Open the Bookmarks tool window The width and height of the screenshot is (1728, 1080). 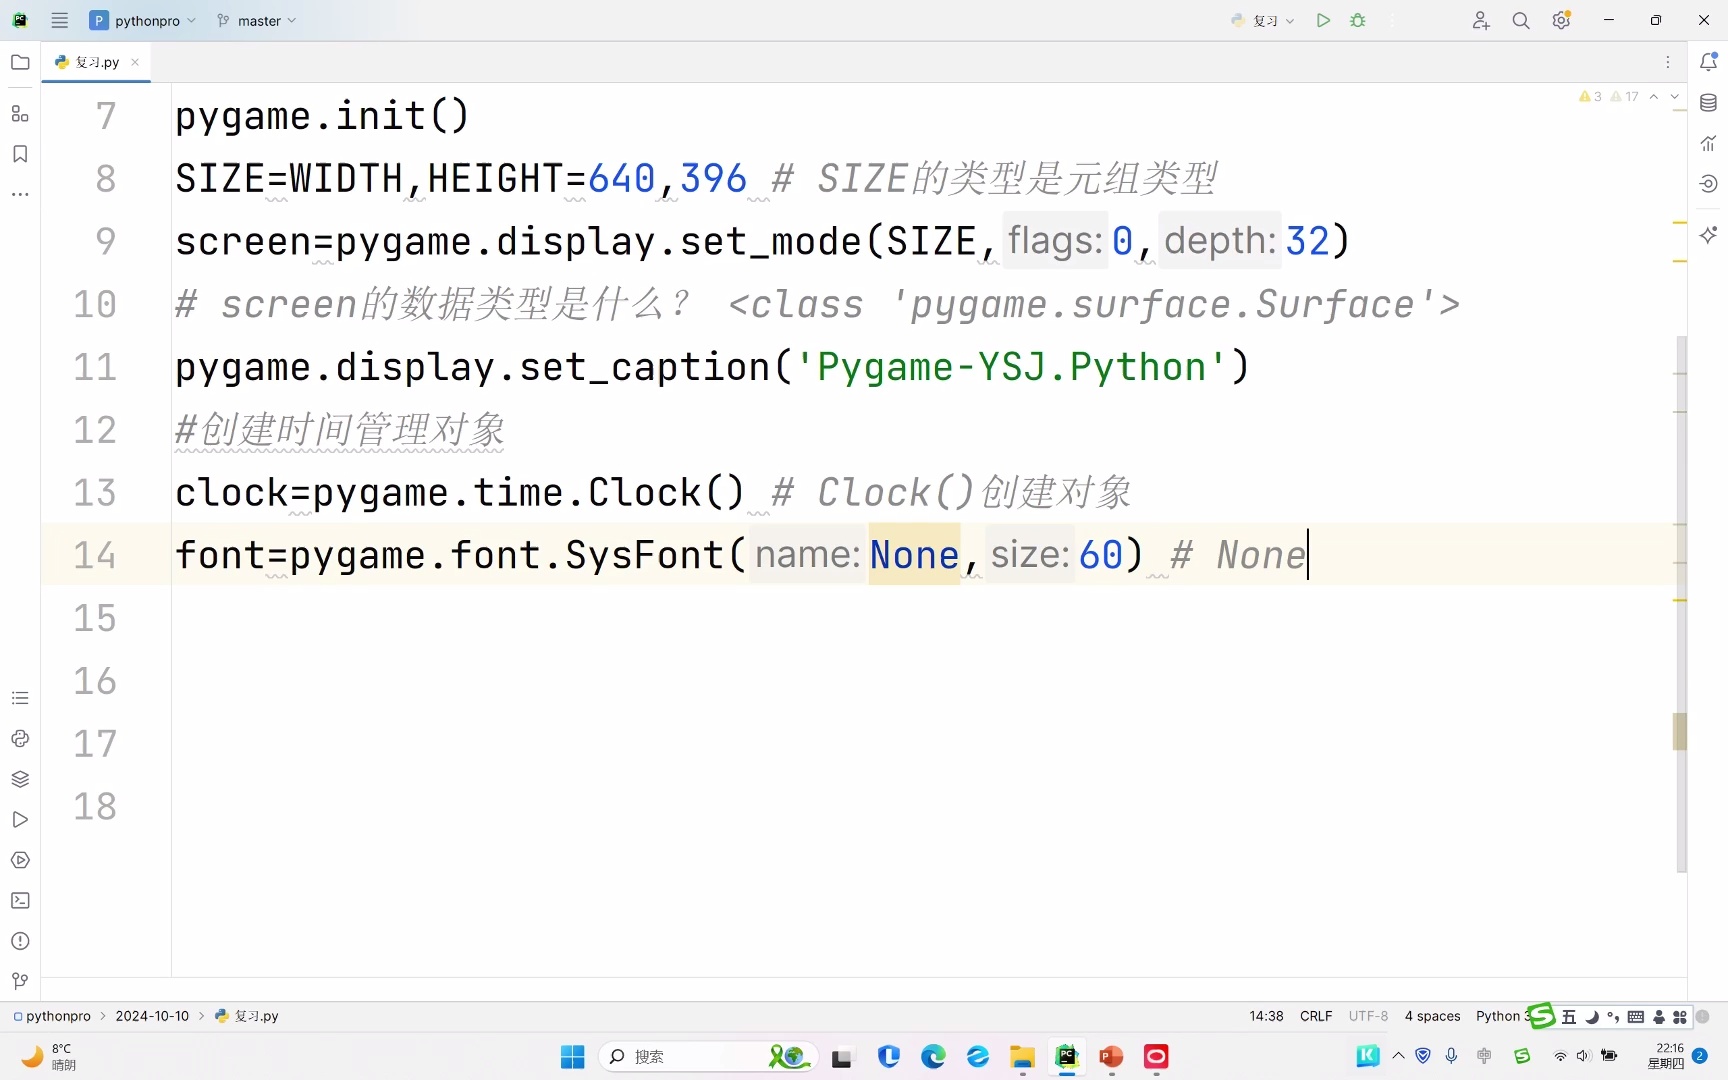tap(20, 154)
